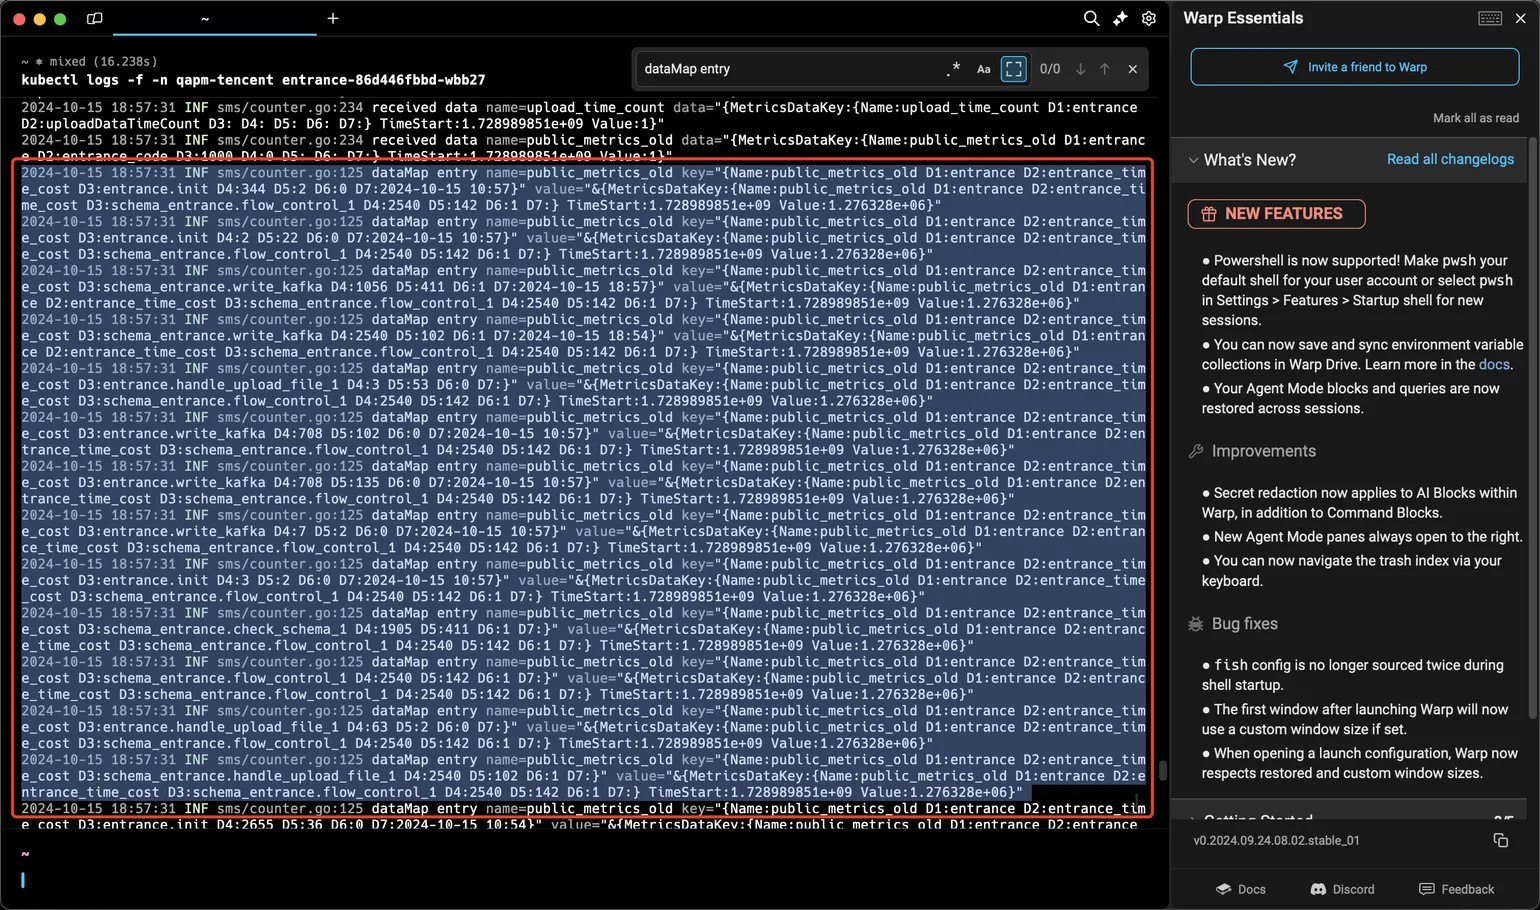The width and height of the screenshot is (1540, 910).
Task: Click Invite a friend to Warp
Action: pyautogui.click(x=1354, y=67)
